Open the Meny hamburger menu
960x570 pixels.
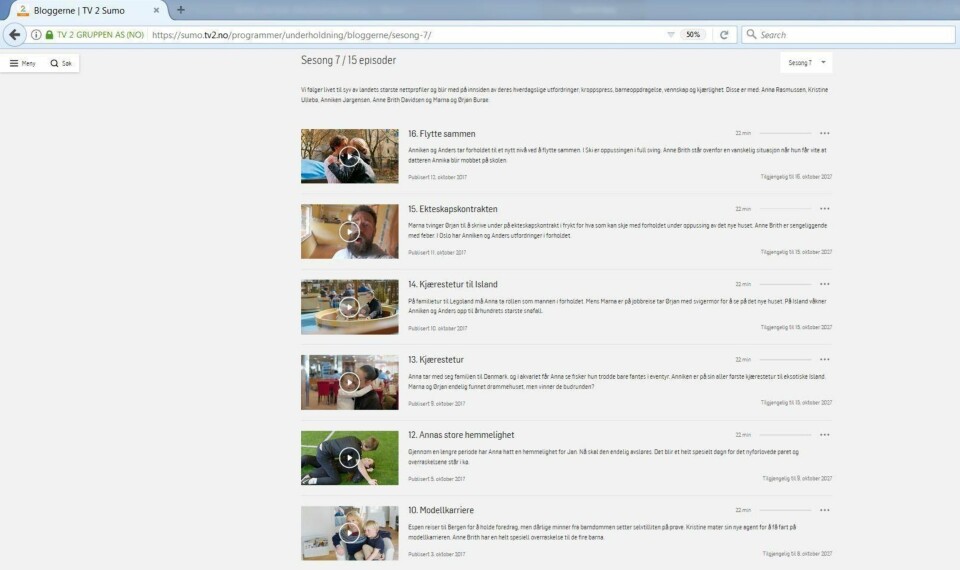[x=22, y=63]
